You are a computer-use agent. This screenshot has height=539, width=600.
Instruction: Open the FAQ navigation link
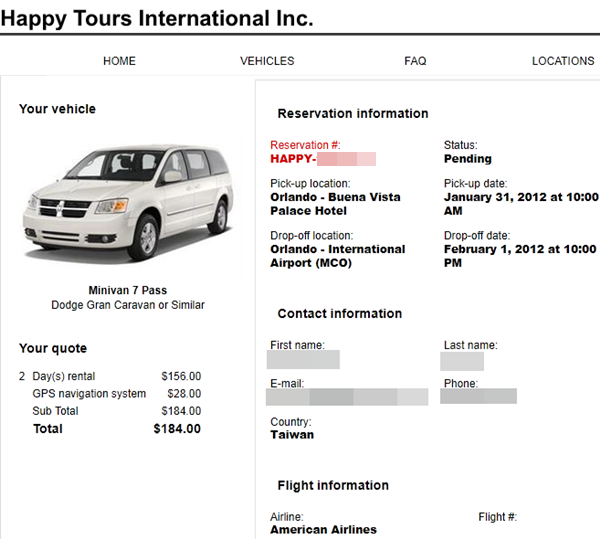tap(415, 61)
